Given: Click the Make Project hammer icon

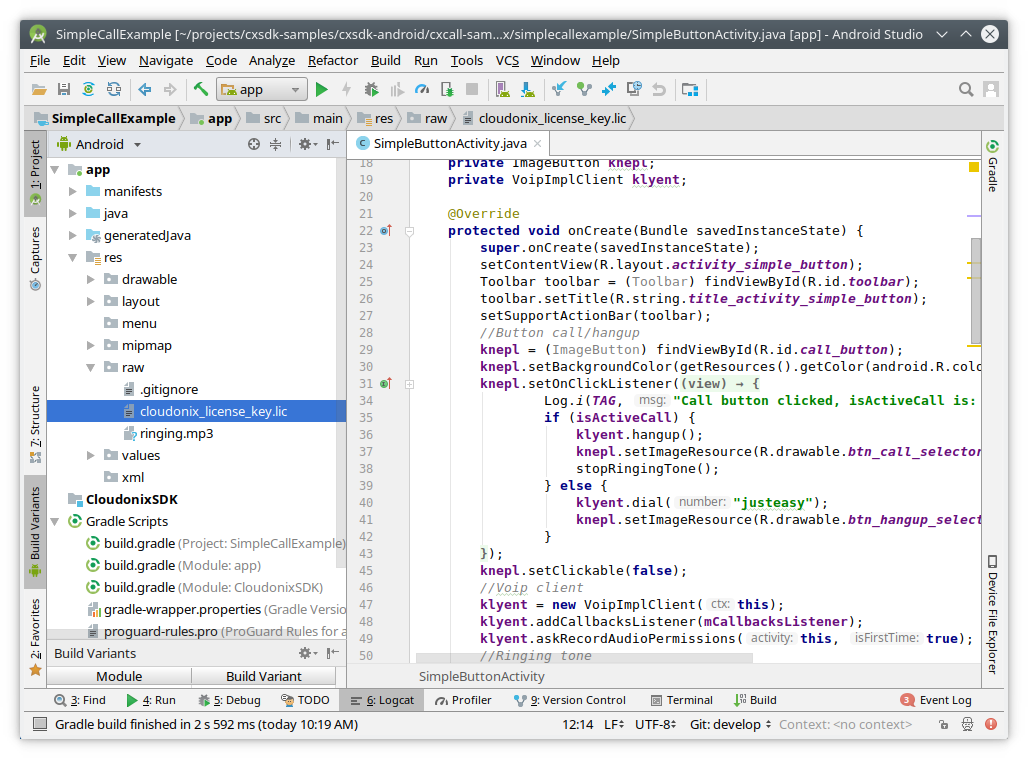Looking at the screenshot, I should coord(200,89).
